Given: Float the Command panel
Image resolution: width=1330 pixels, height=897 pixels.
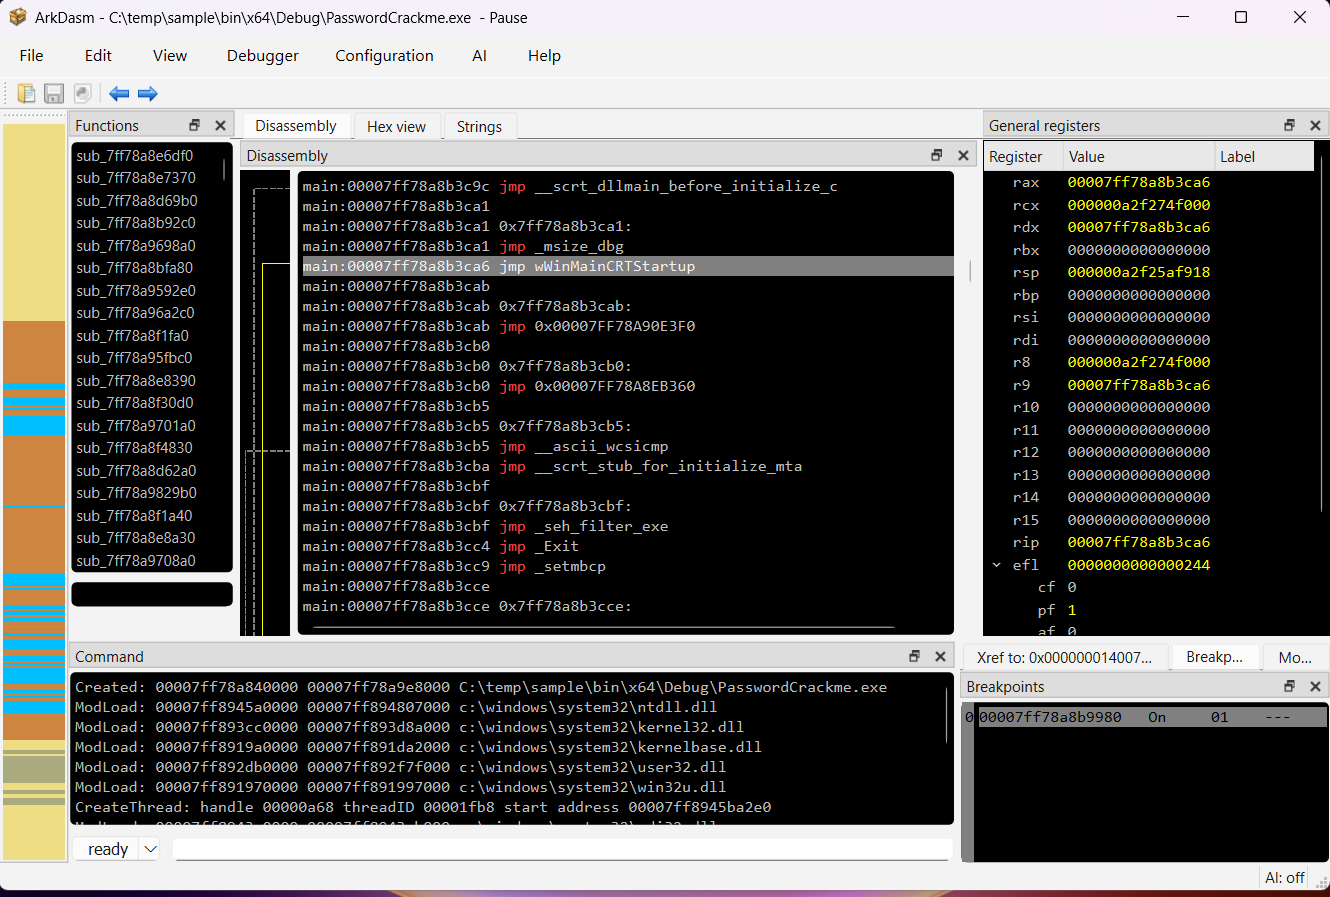Looking at the screenshot, I should pos(914,656).
